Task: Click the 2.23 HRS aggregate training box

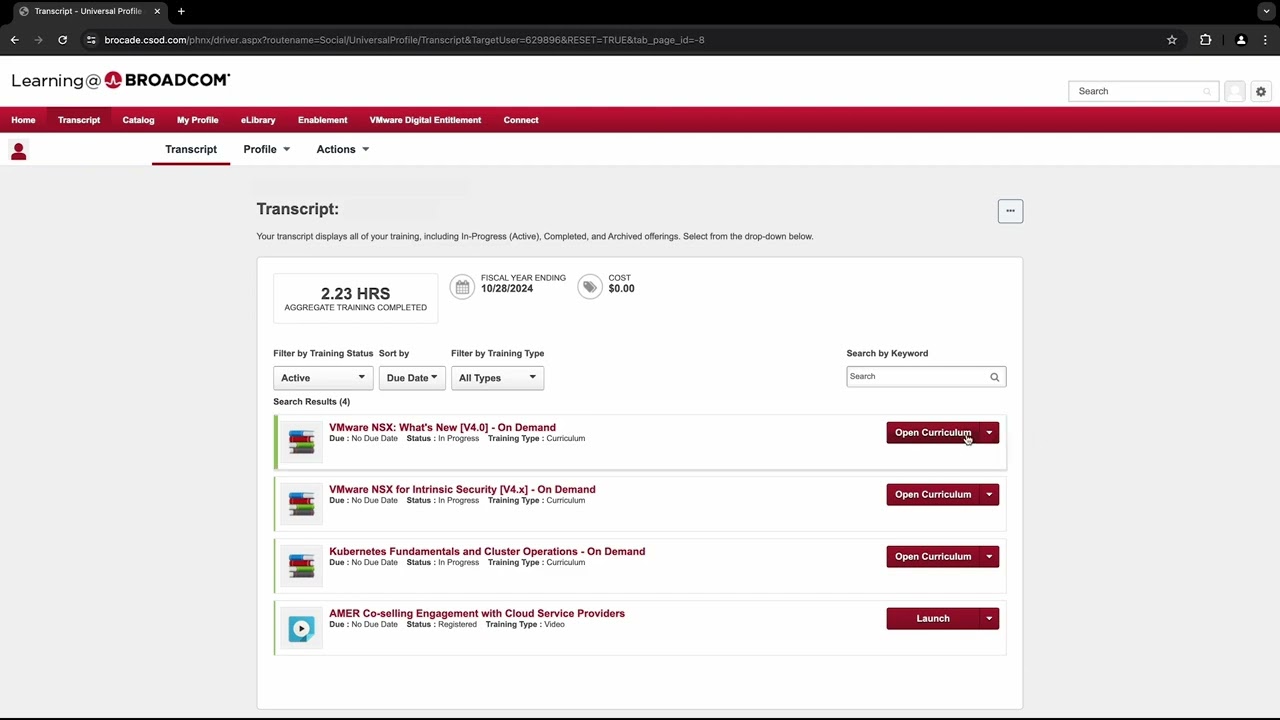Action: (355, 298)
